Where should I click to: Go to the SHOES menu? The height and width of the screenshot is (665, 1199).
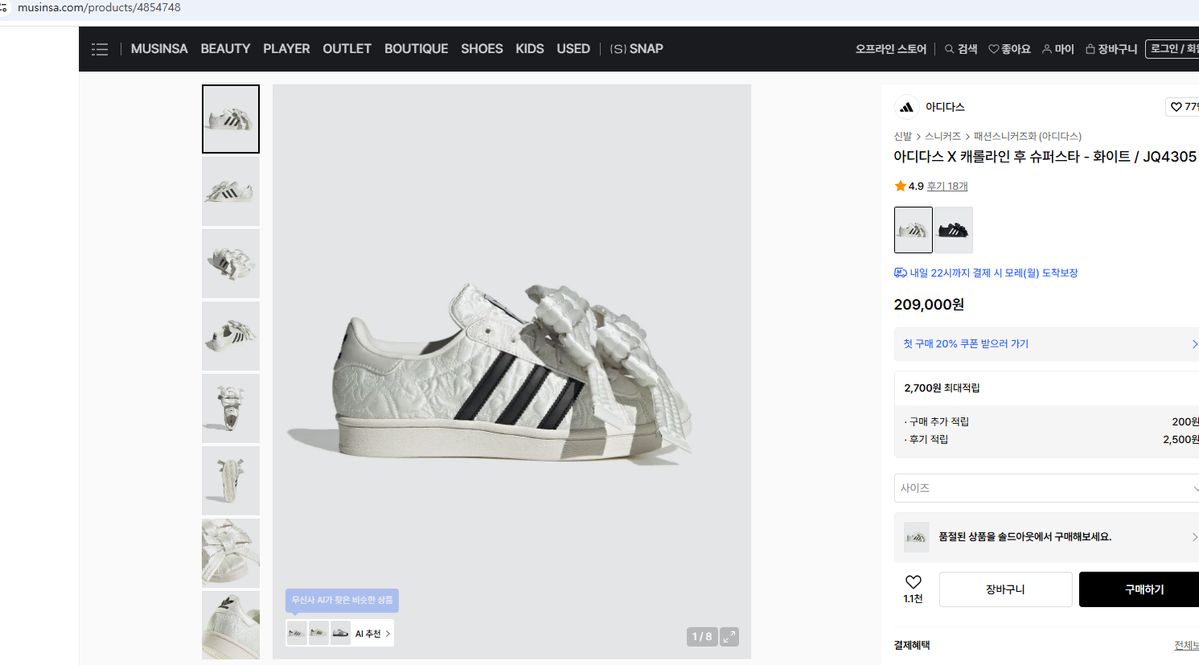coord(482,49)
